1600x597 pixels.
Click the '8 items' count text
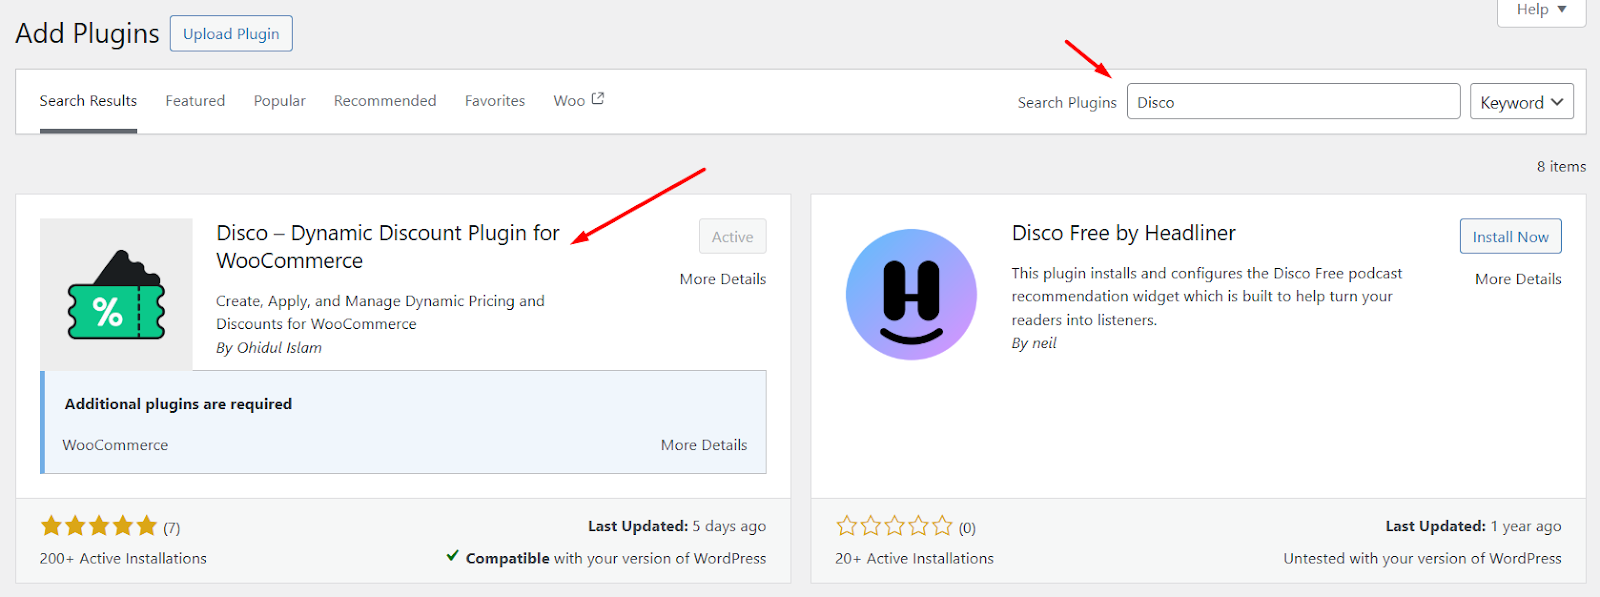click(x=1561, y=167)
